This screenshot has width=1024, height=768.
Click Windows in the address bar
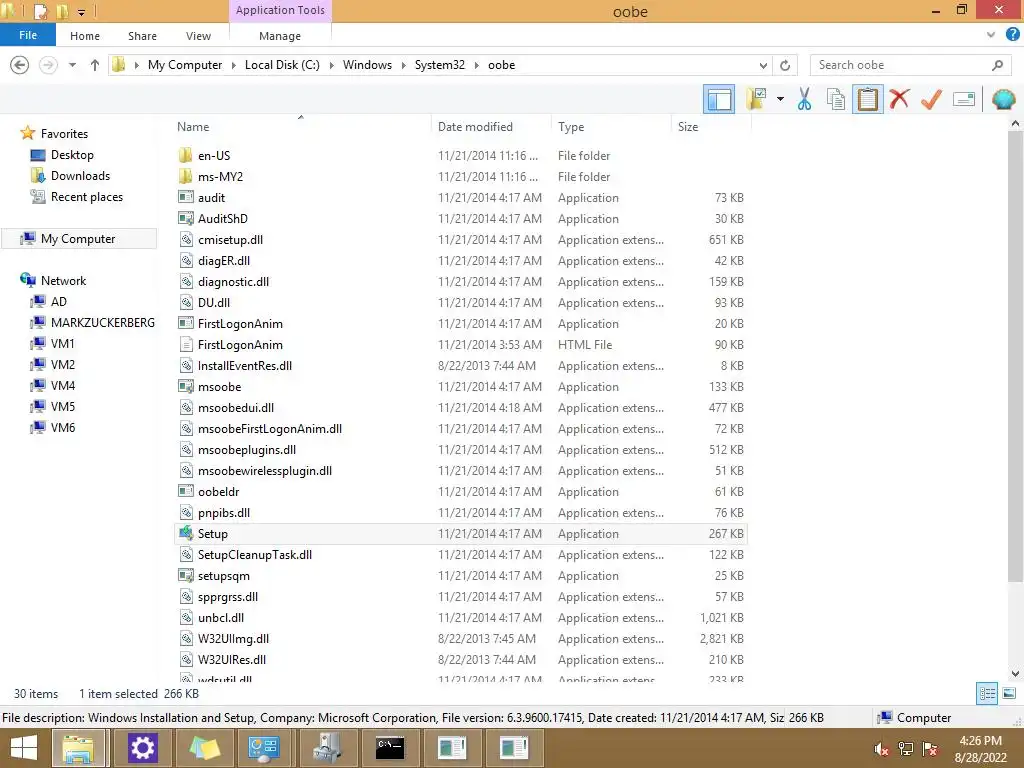[x=367, y=65]
